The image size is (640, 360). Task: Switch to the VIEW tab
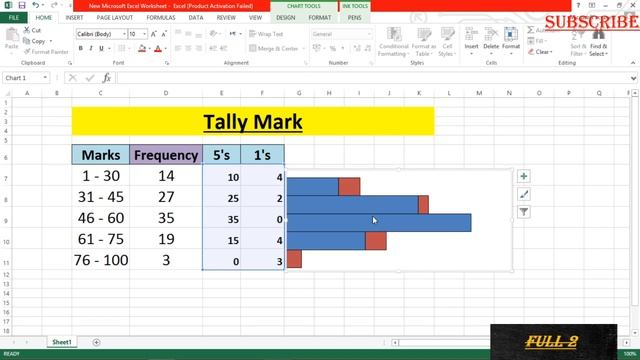[x=256, y=18]
